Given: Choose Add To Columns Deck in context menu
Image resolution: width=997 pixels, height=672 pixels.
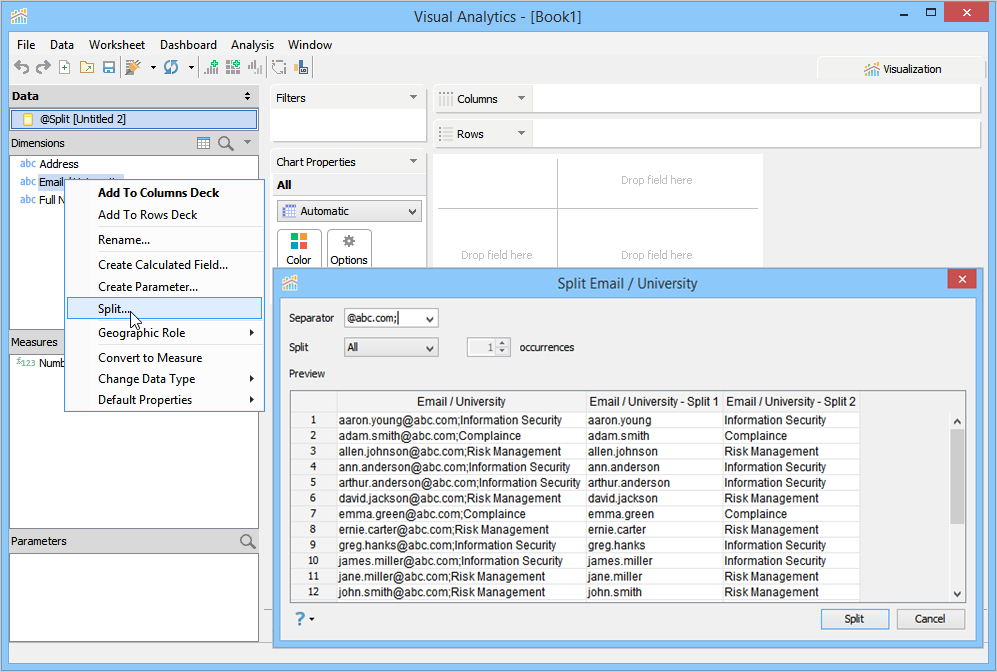Looking at the screenshot, I should coord(165,193).
